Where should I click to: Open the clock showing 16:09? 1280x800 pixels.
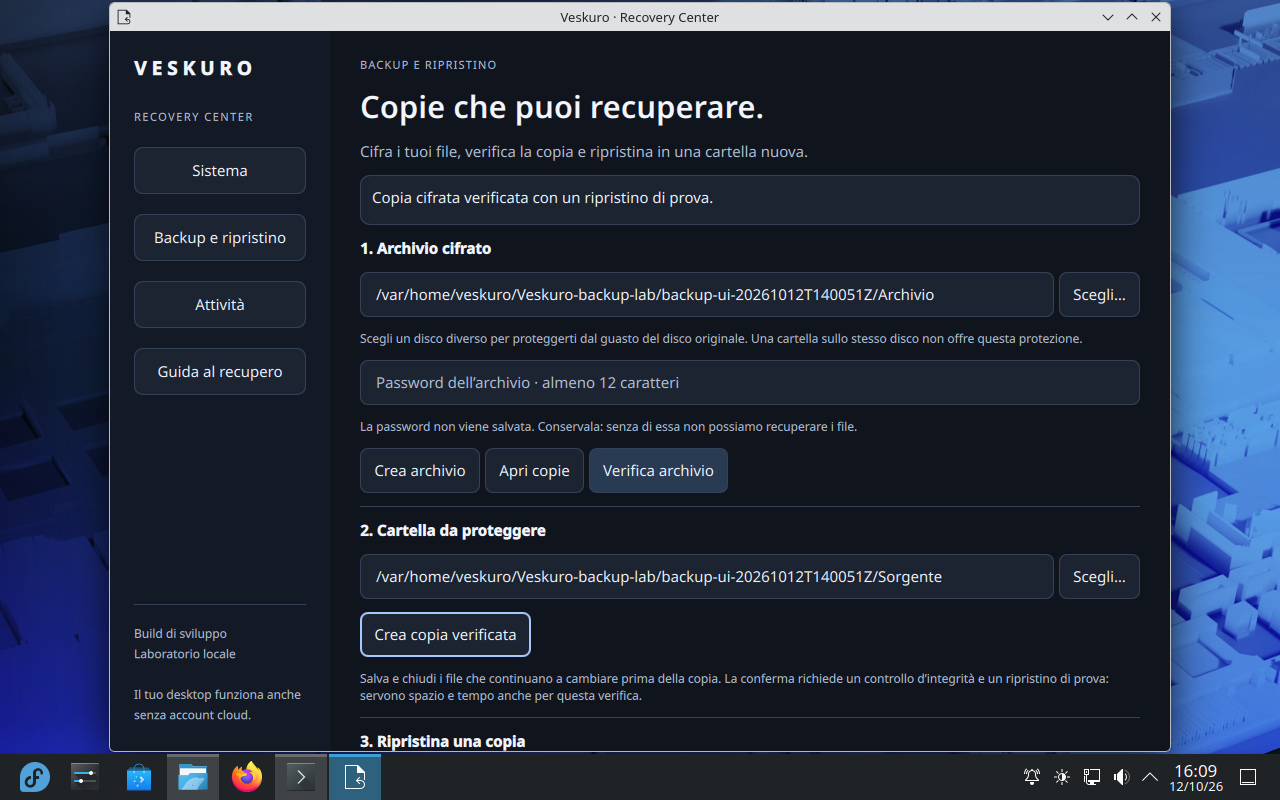point(1196,777)
